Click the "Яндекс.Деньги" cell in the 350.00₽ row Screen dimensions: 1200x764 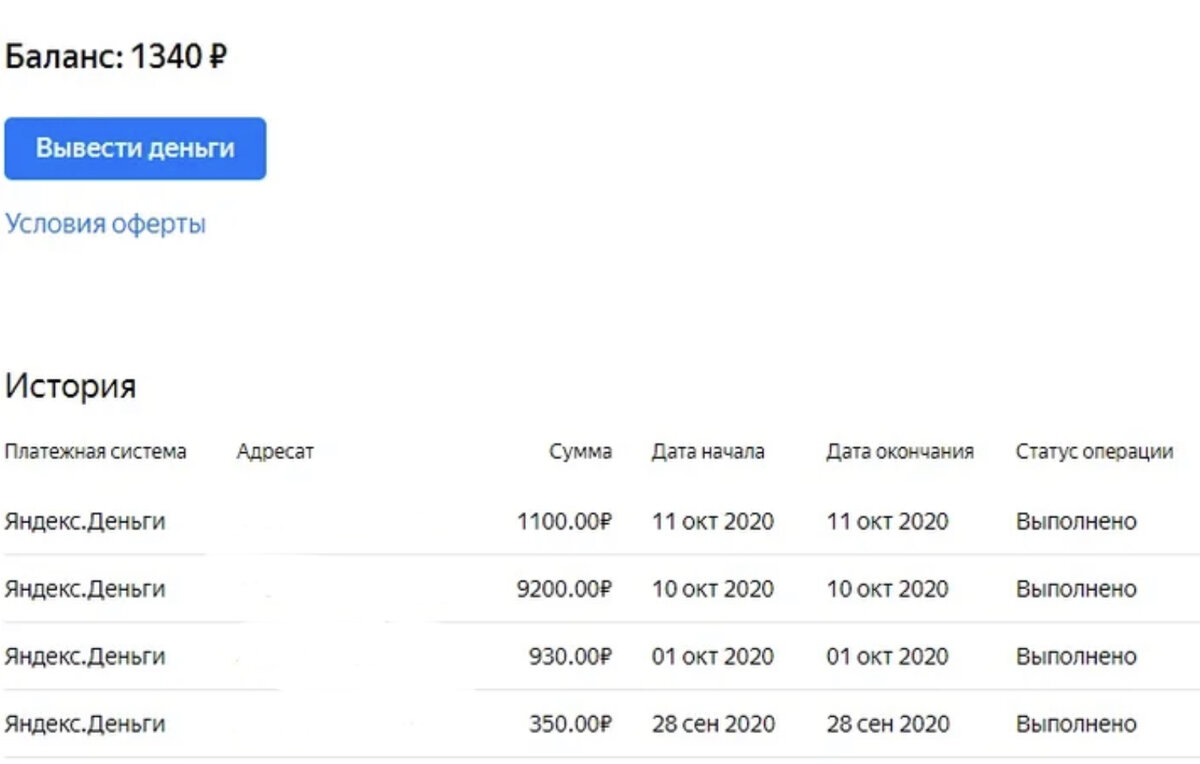84,724
